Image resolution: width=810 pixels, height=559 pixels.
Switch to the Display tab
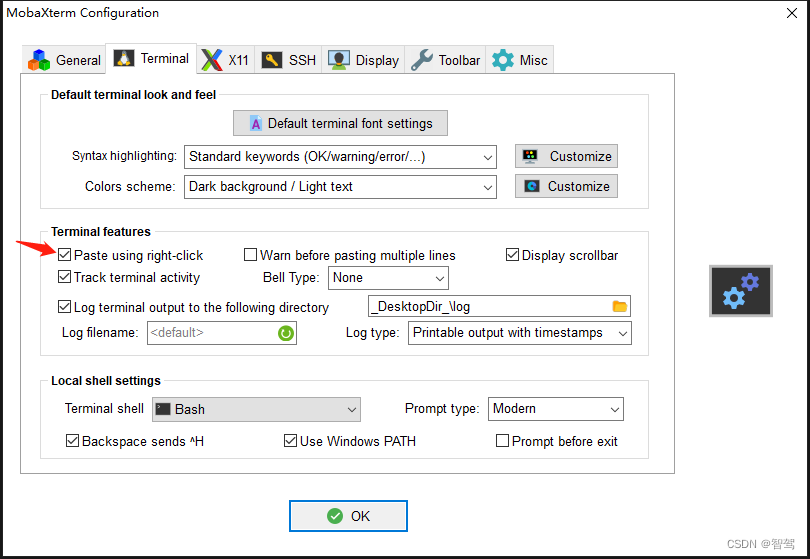coord(363,60)
